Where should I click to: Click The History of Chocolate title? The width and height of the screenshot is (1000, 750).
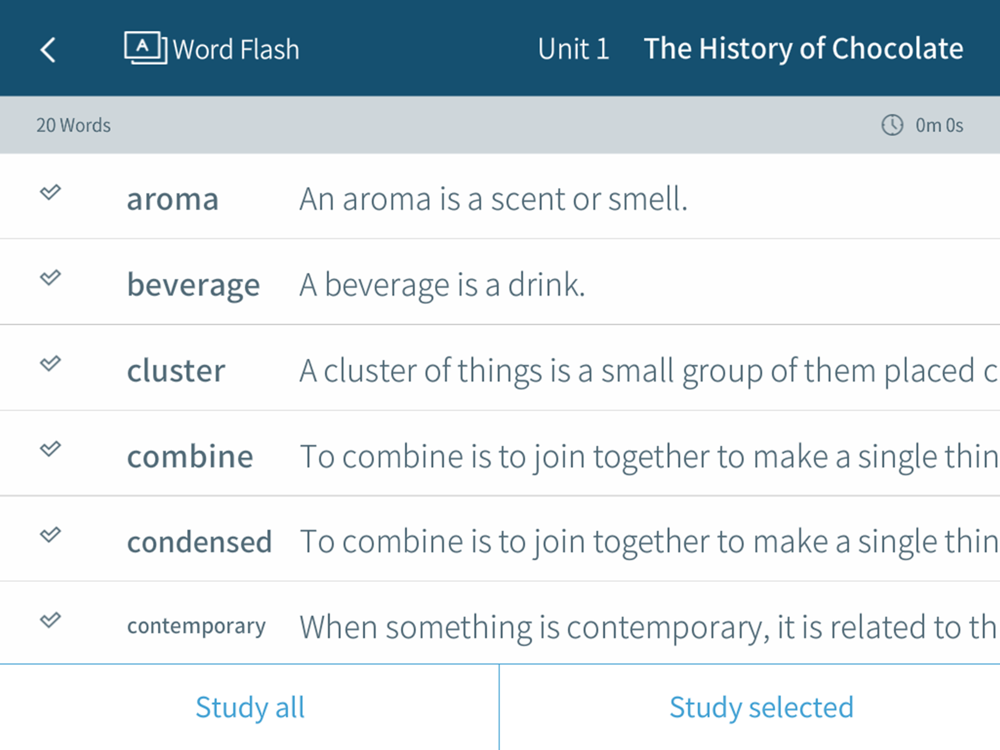click(x=804, y=49)
